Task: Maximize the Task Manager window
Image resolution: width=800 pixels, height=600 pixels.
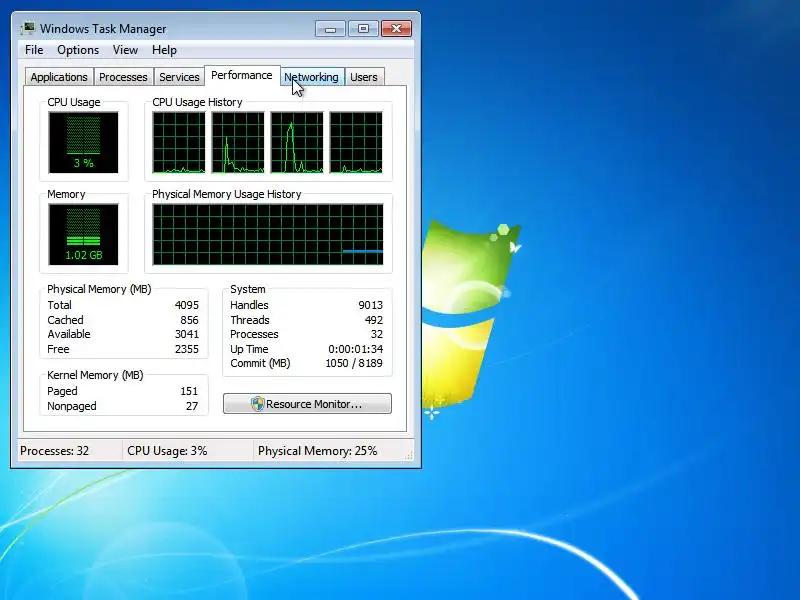Action: click(363, 29)
